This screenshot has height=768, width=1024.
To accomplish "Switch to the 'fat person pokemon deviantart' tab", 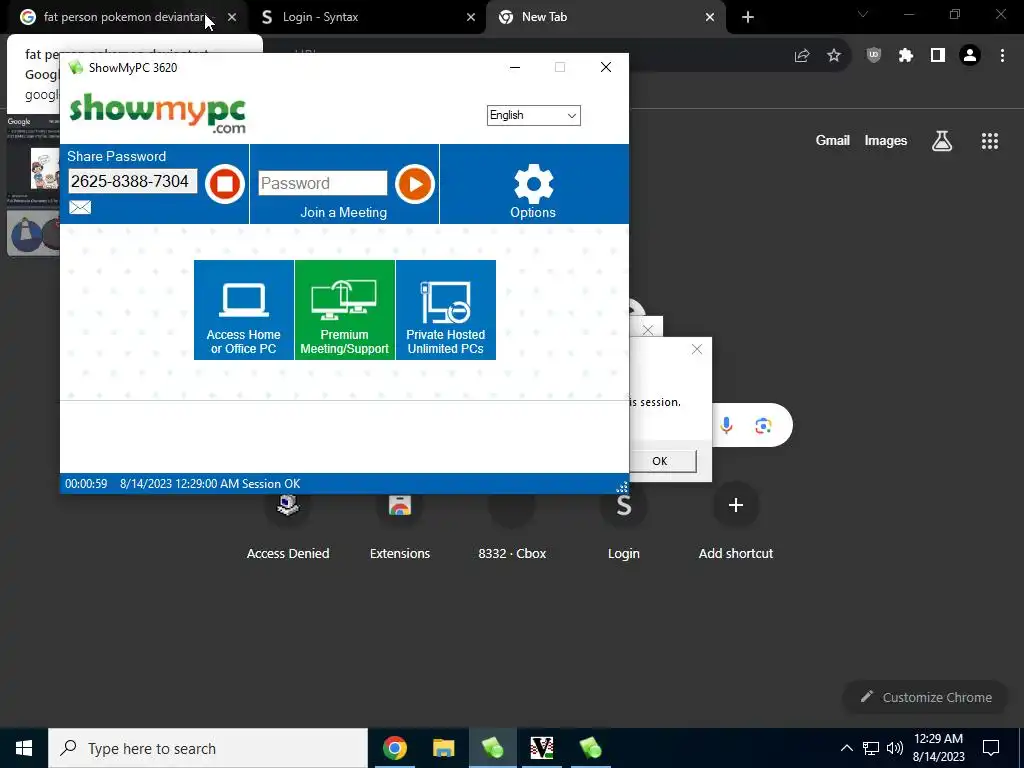I will point(124,17).
